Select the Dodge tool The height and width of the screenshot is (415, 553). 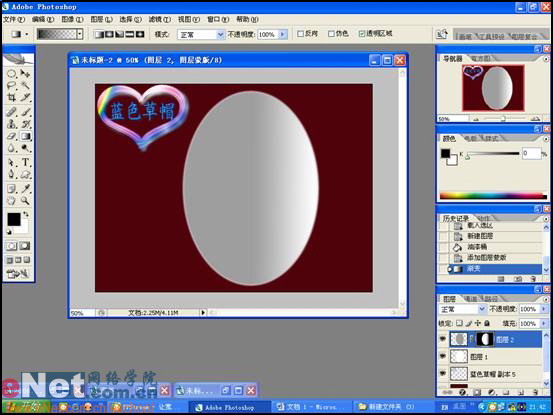tap(25, 148)
